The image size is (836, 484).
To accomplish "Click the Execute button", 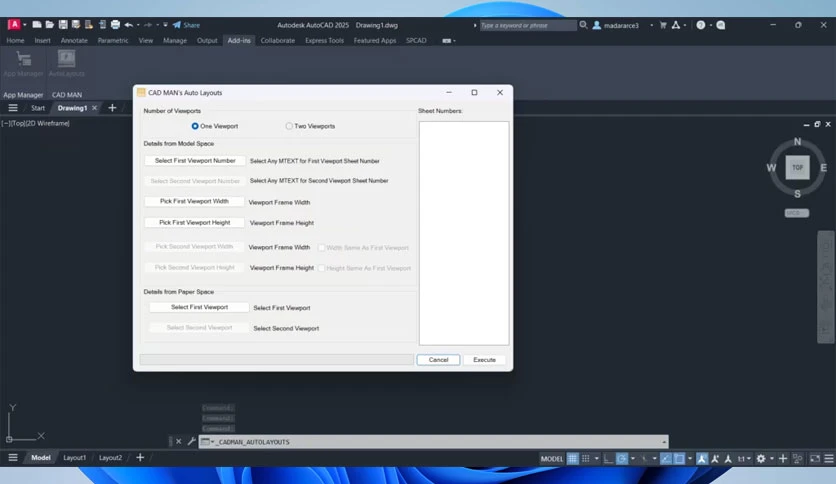I will click(x=484, y=360).
